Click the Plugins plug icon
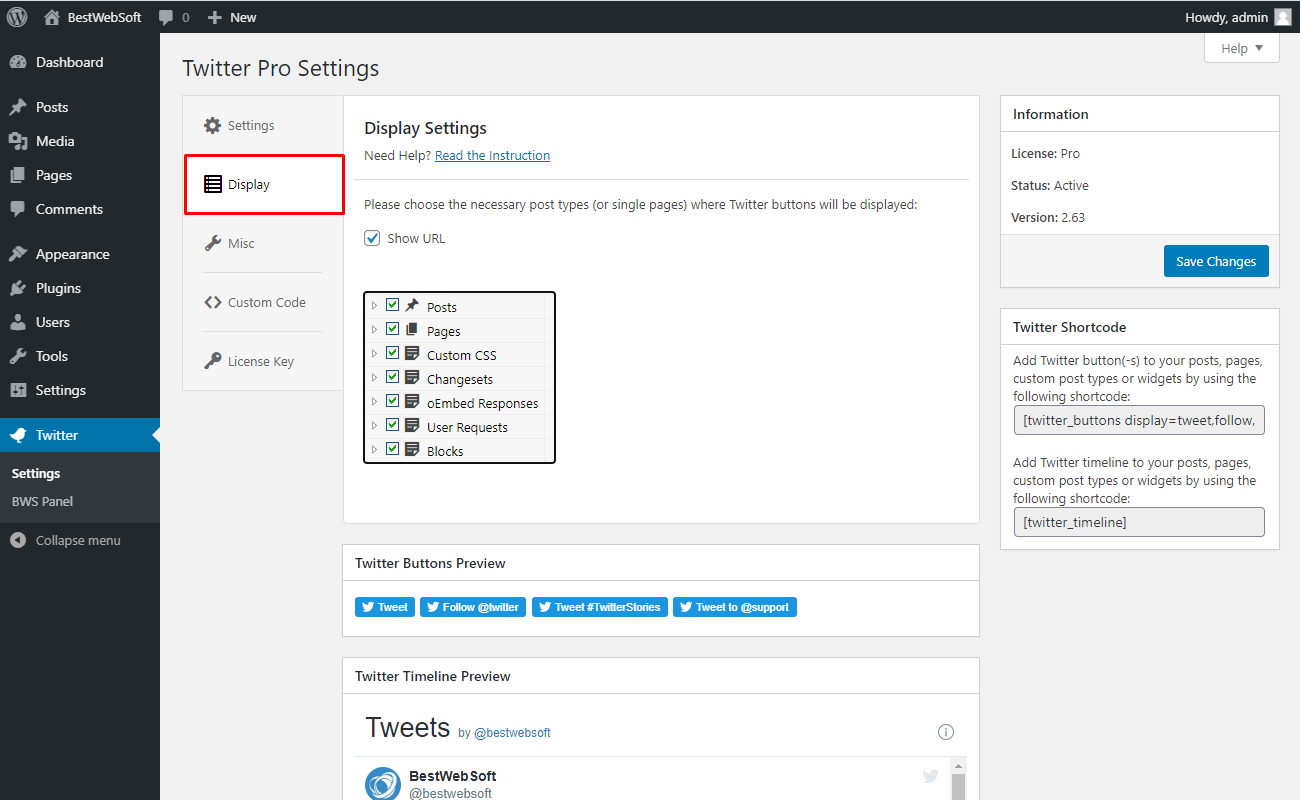 18,288
